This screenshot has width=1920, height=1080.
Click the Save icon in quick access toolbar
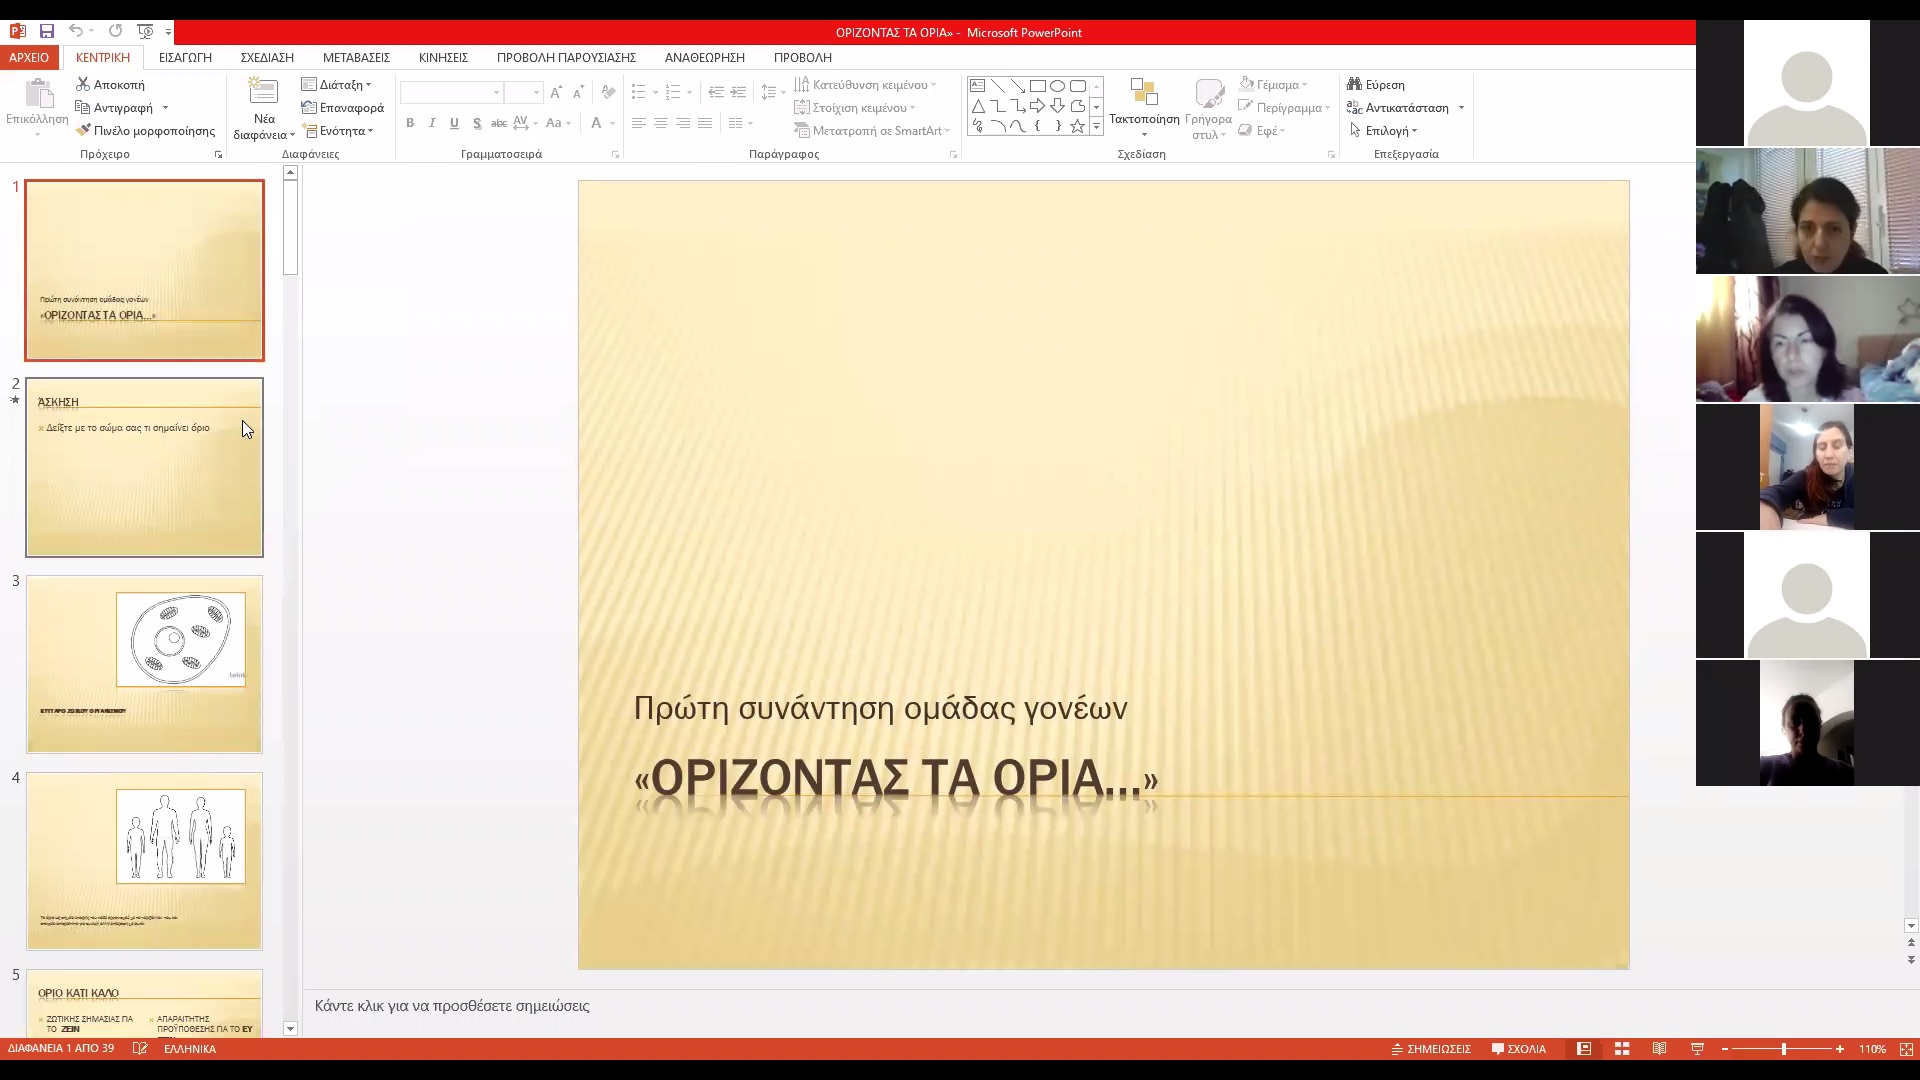pos(46,32)
